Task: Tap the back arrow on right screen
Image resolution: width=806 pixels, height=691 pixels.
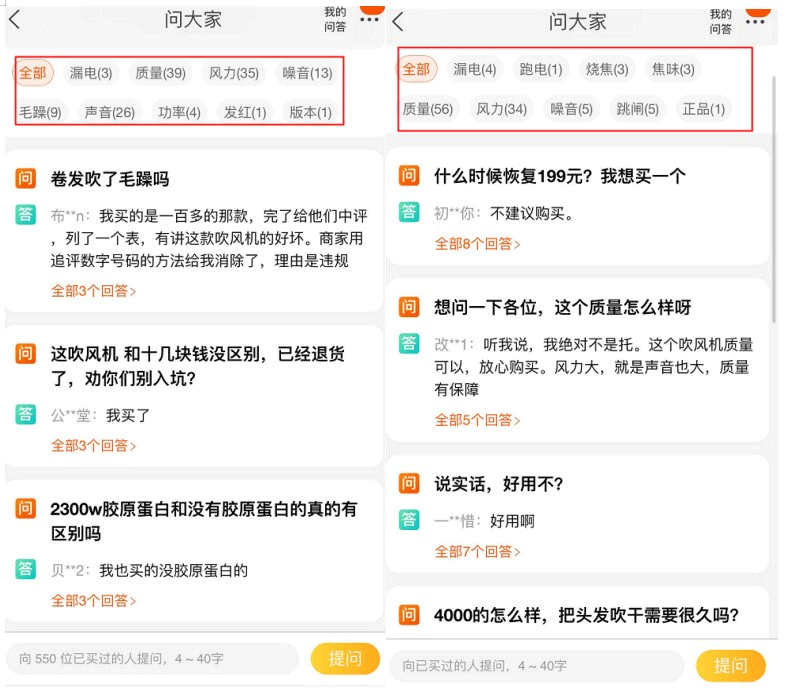Action: [x=399, y=21]
